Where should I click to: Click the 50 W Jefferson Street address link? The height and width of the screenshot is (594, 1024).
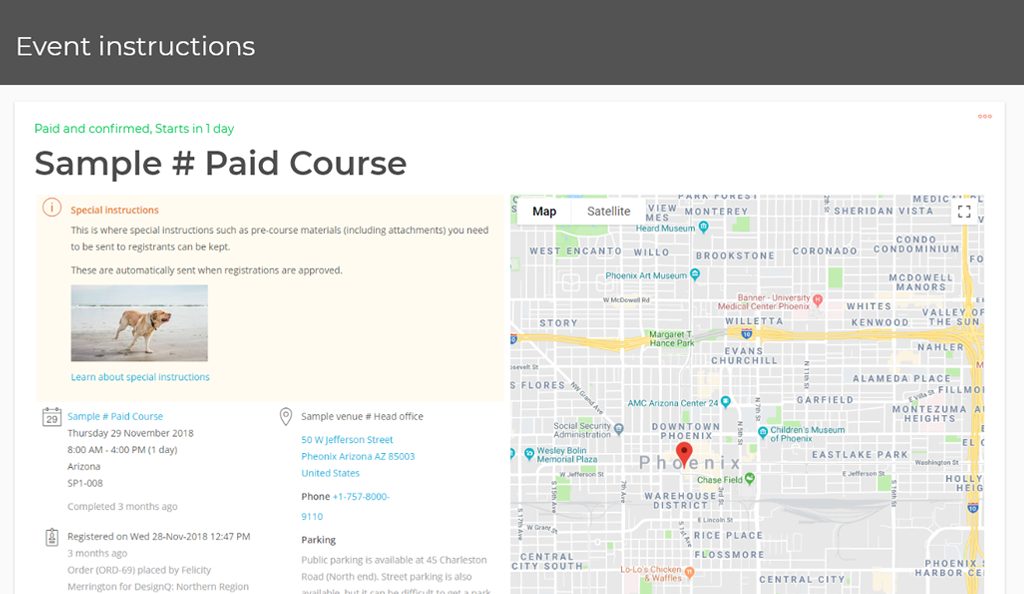click(347, 440)
